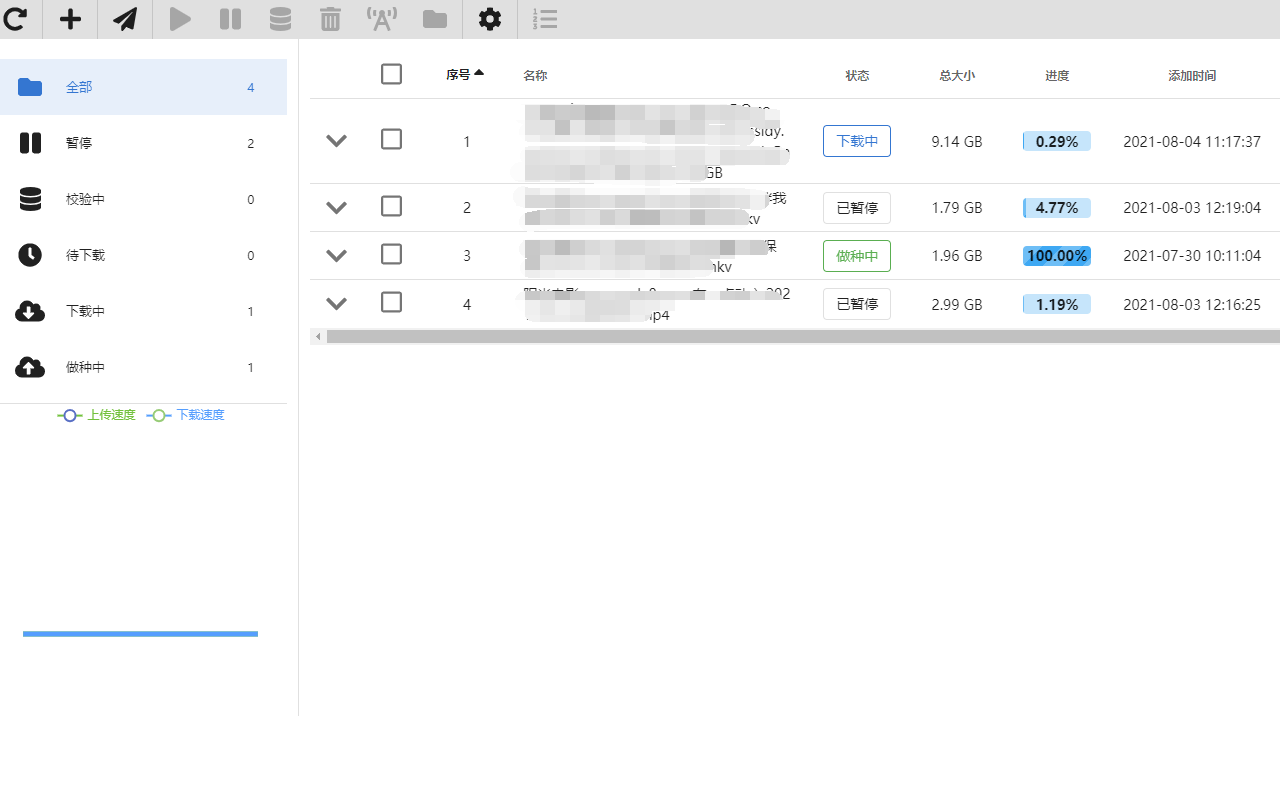Viewport: 1280px width, 800px height.
Task: Click the 1.96 GB size cell
Action: (957, 256)
